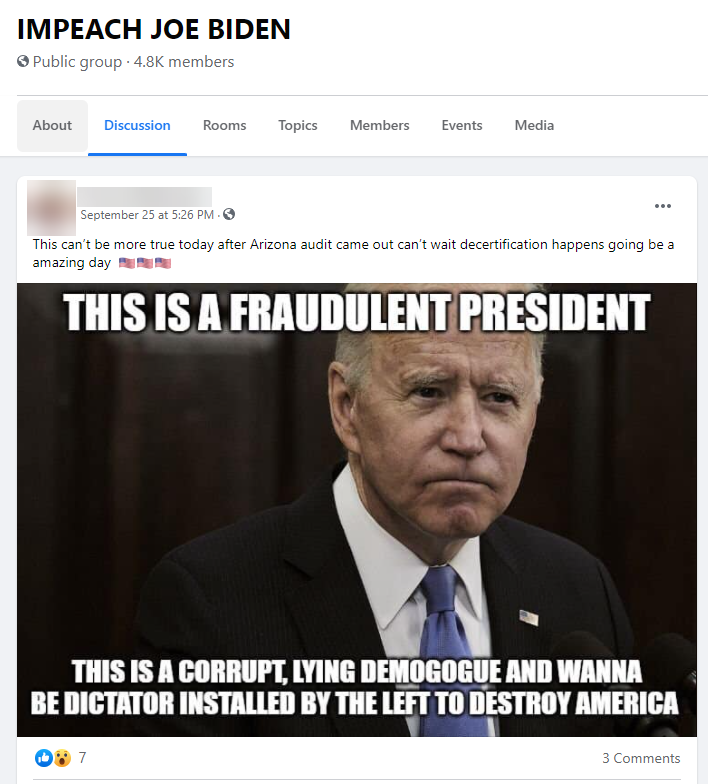
Task: Select the Discussion tab
Action: tap(137, 126)
